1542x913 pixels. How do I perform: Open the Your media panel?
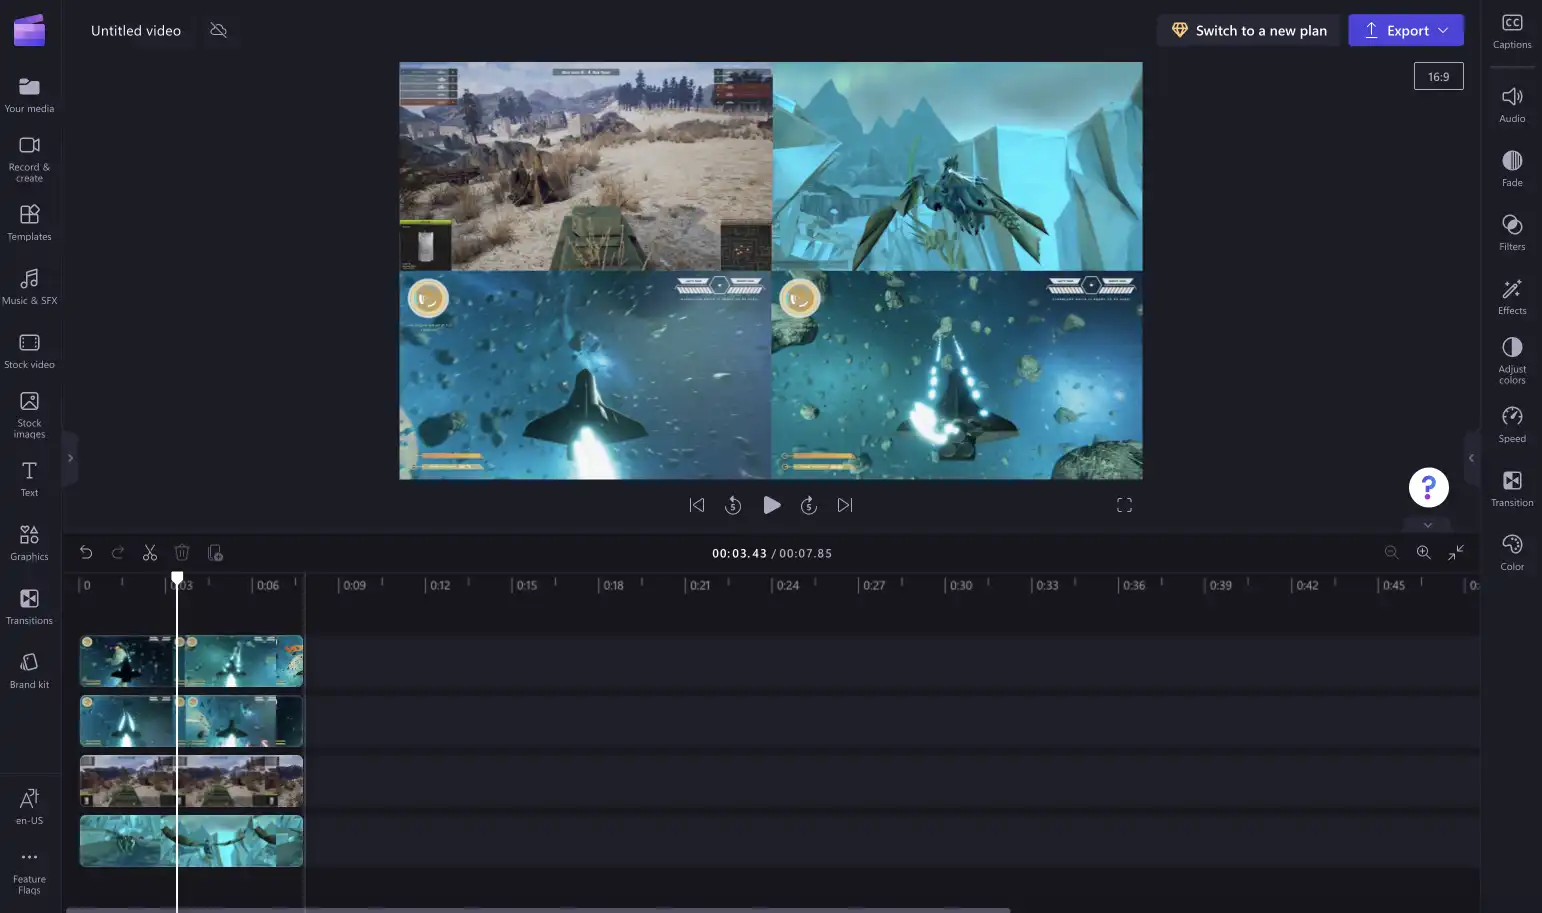click(x=29, y=94)
